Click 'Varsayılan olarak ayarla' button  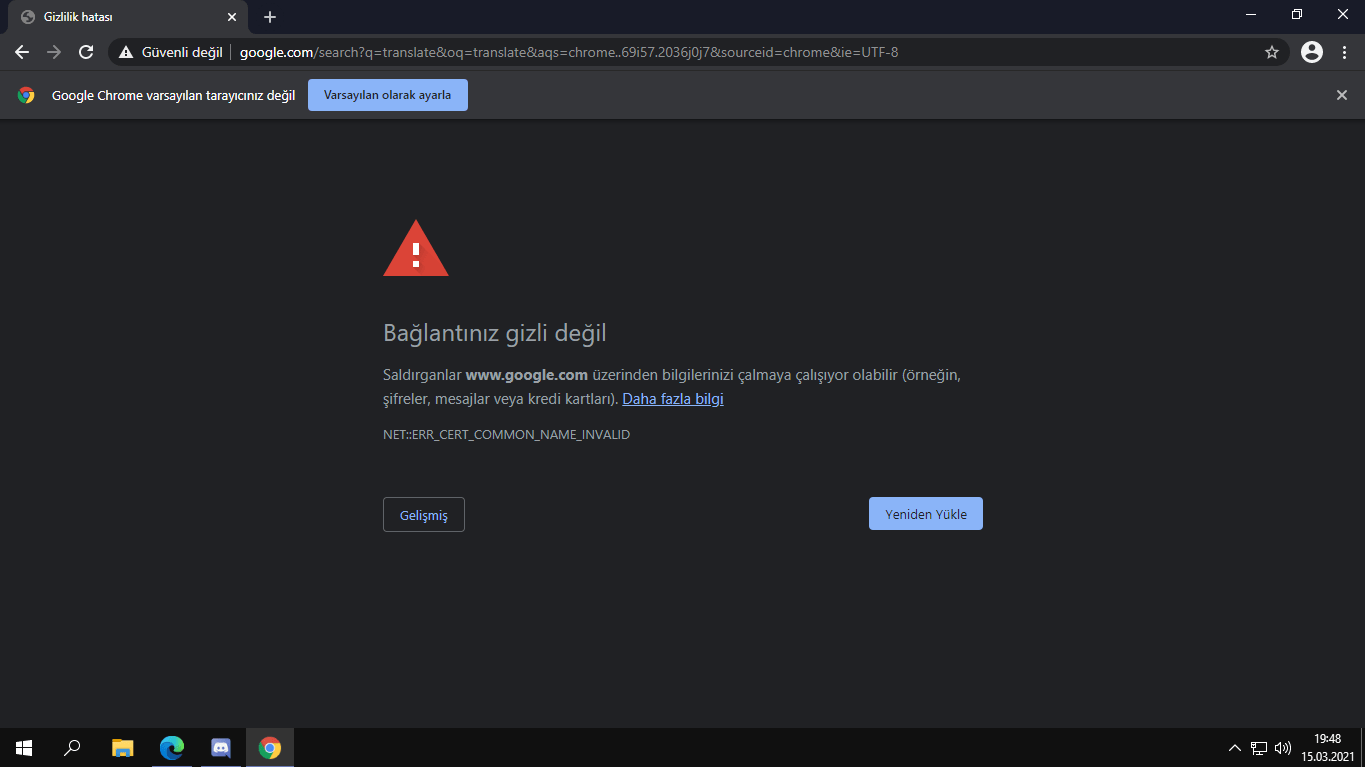pyautogui.click(x=388, y=95)
